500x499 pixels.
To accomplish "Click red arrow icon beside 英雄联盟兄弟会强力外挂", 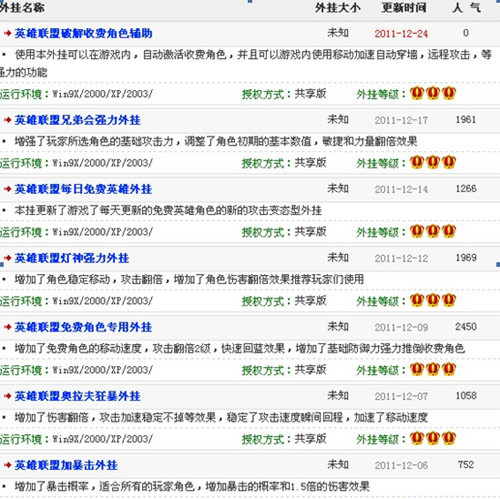I will click(x=7, y=120).
